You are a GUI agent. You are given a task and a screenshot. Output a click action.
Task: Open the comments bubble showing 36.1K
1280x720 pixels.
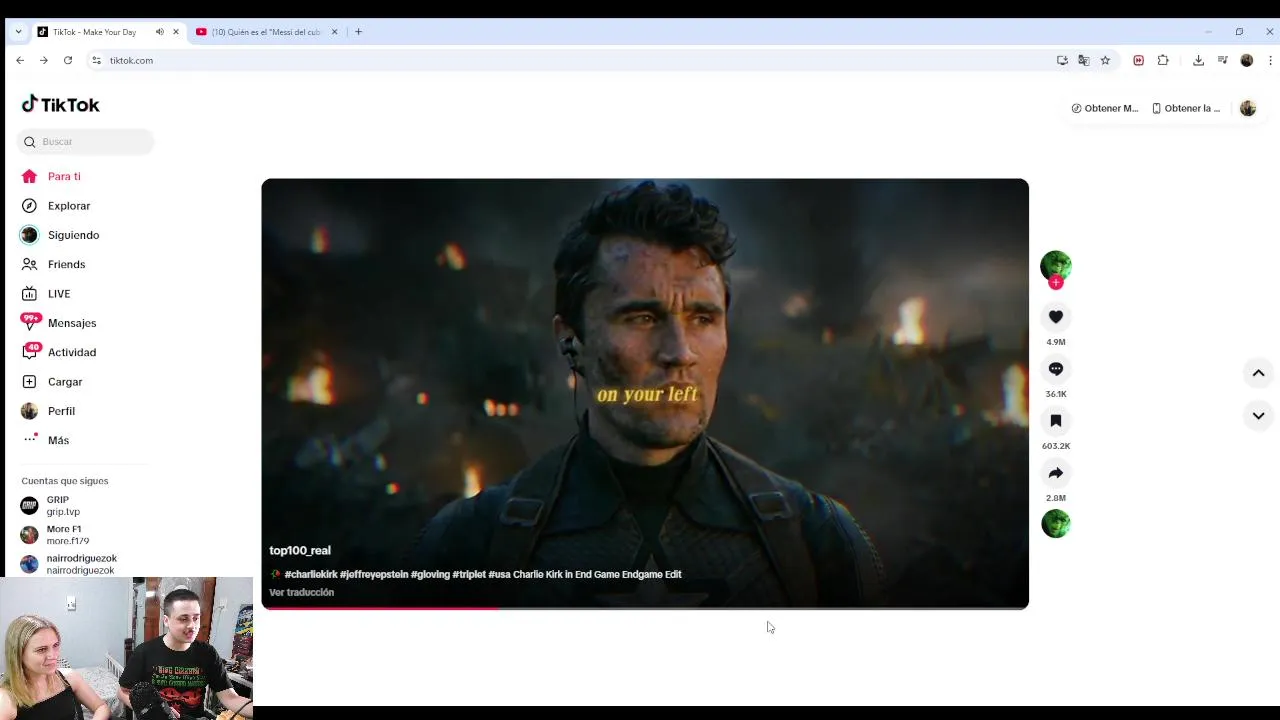tap(1056, 369)
